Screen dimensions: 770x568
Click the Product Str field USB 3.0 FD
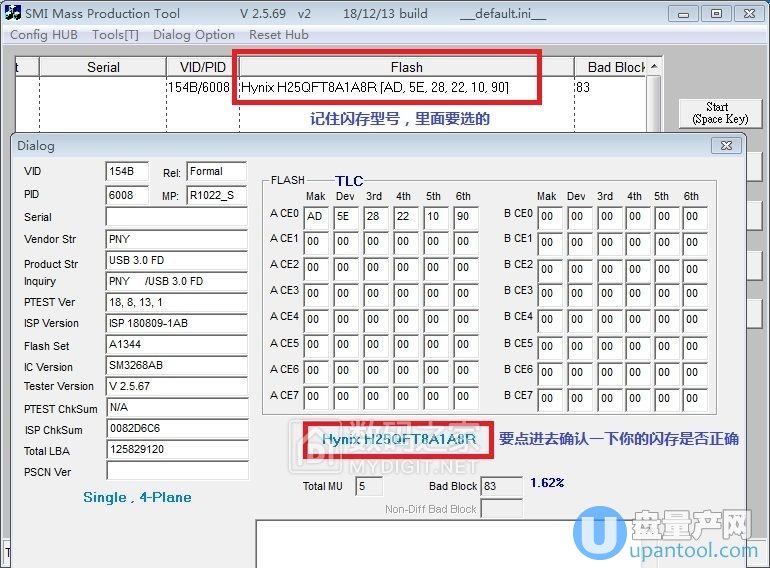pos(176,262)
